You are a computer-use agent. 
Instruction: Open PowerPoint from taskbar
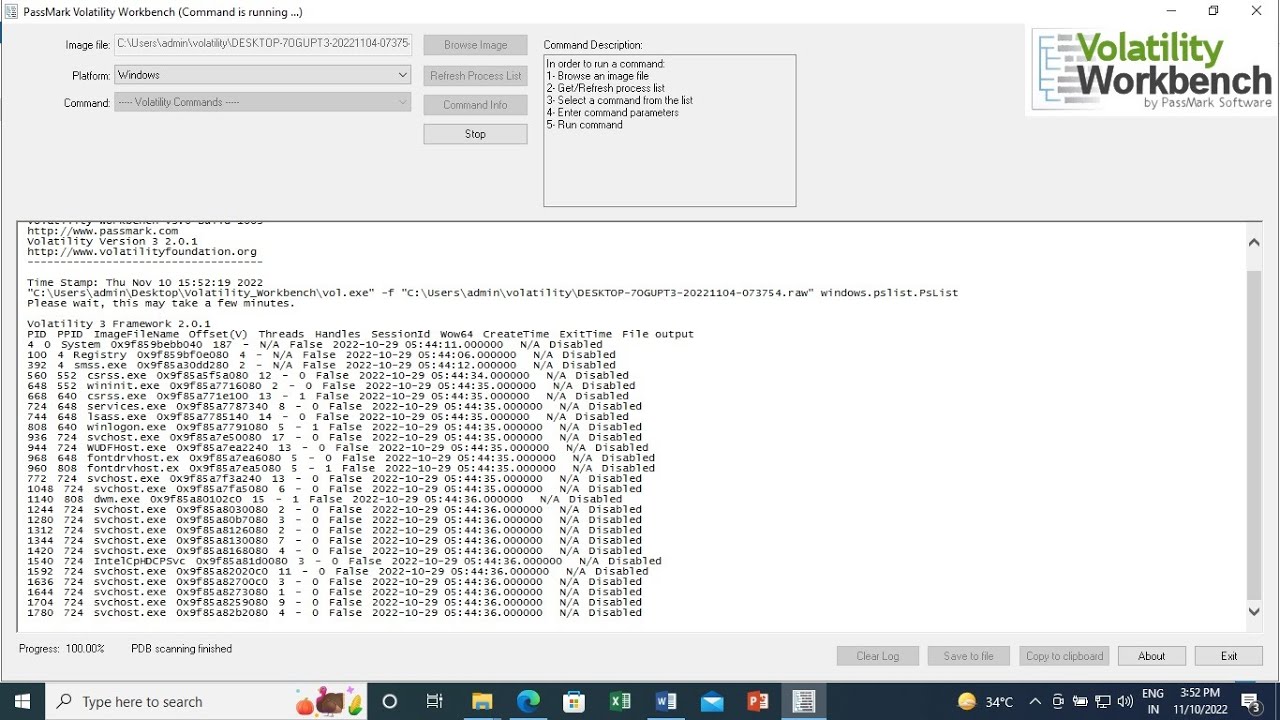(x=758, y=702)
